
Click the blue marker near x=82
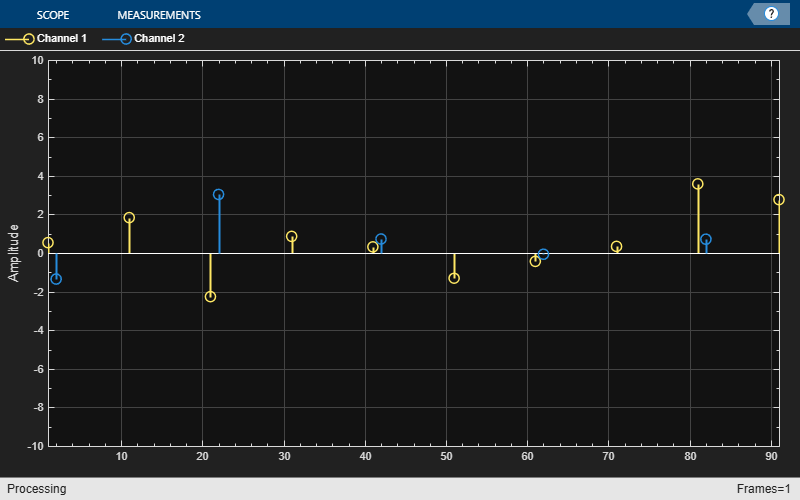click(706, 240)
